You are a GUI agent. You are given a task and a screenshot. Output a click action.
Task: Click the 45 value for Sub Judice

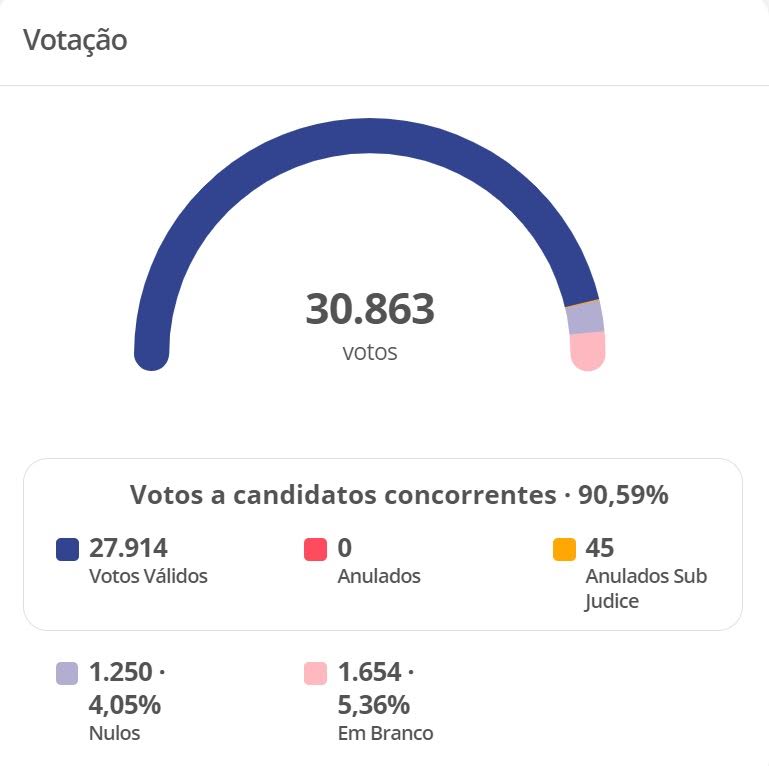[x=600, y=548]
